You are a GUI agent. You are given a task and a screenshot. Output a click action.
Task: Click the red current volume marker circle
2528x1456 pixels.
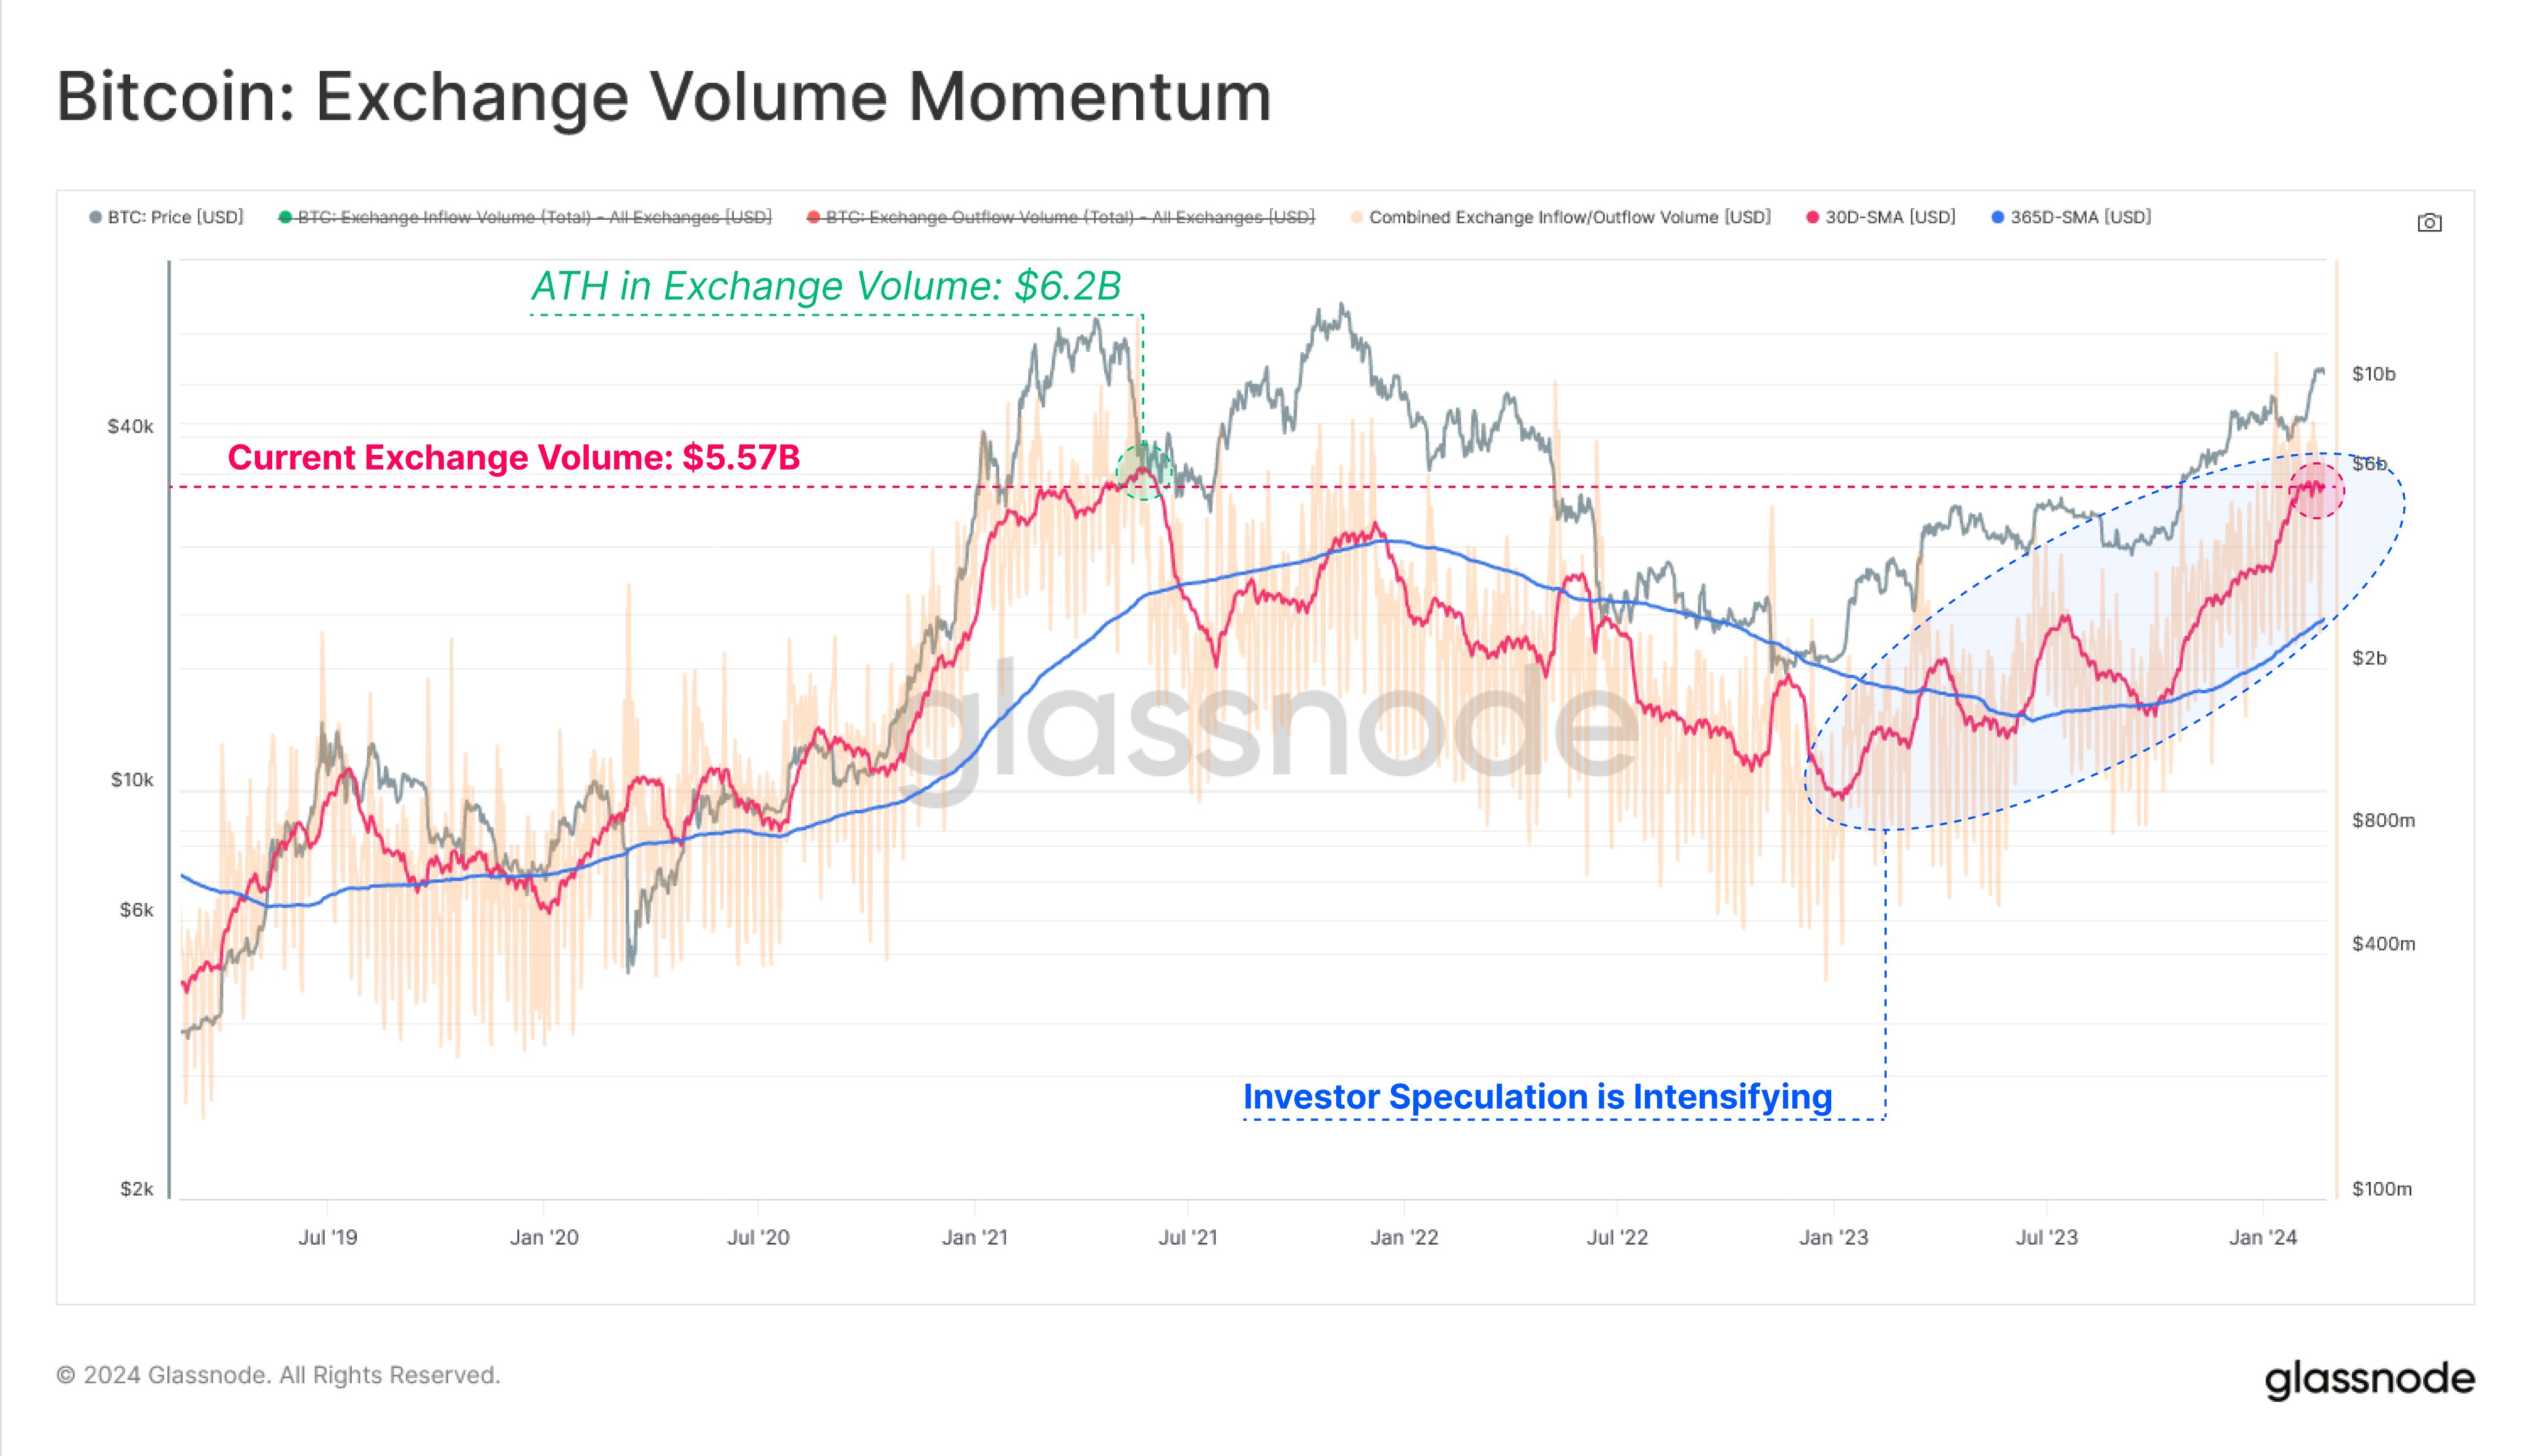pos(2316,490)
